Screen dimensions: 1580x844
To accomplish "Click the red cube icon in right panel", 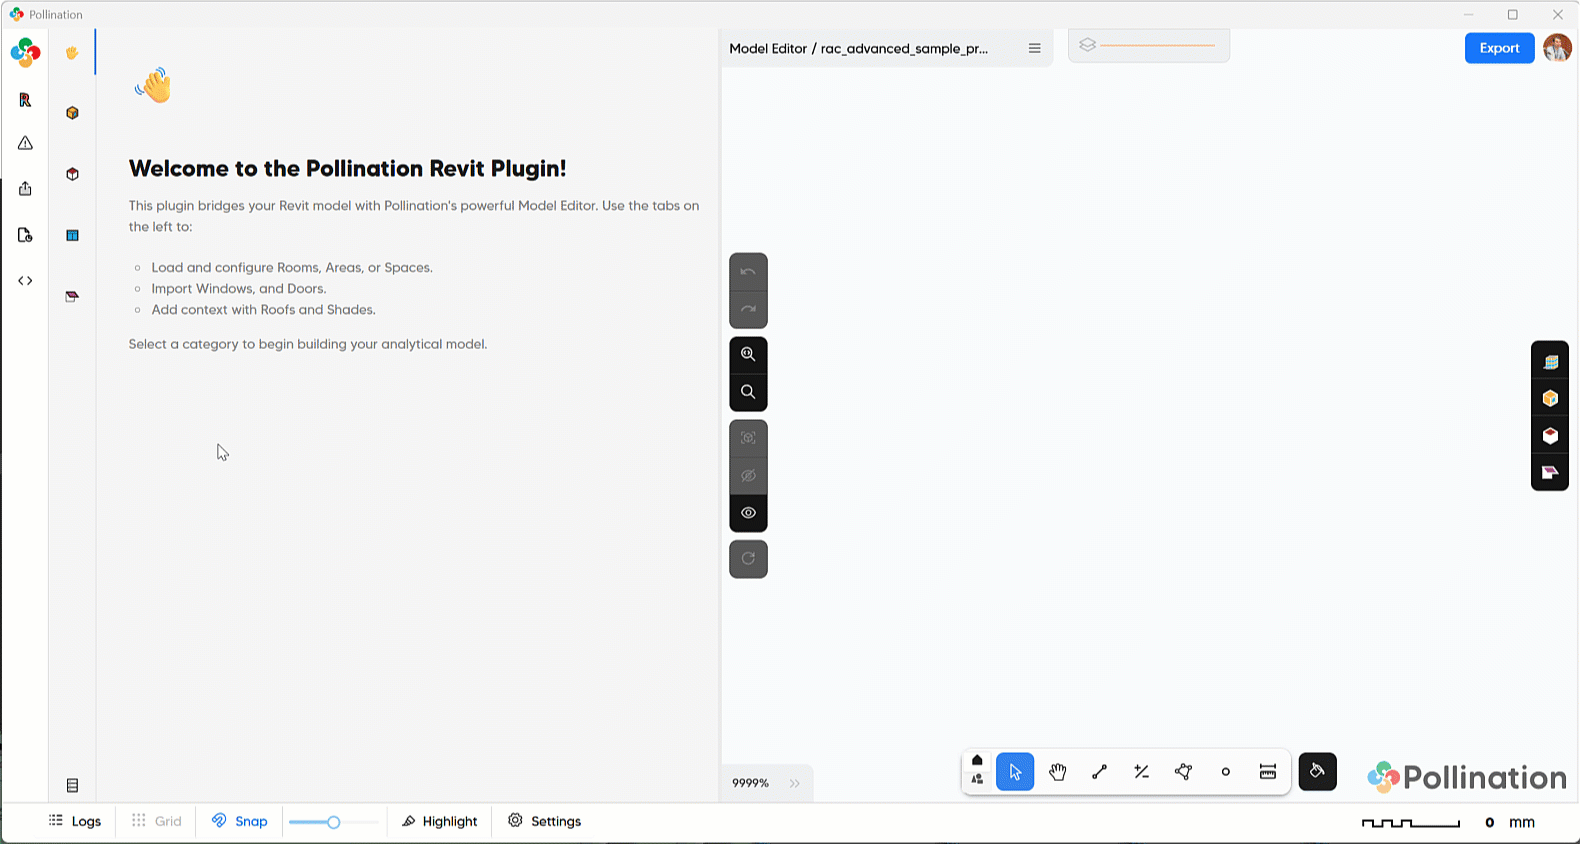I will 1551,436.
